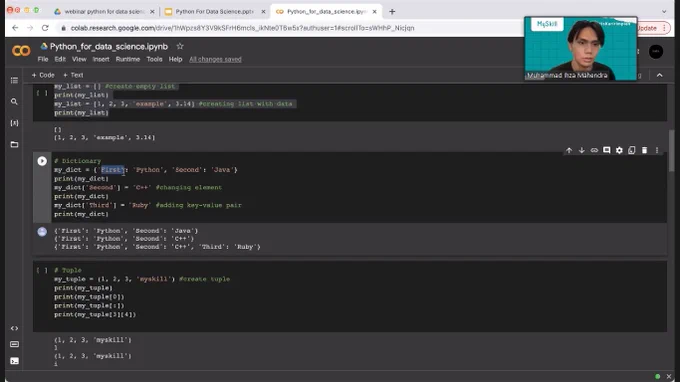Close the webinar python tab

pyautogui.click(x=152, y=12)
